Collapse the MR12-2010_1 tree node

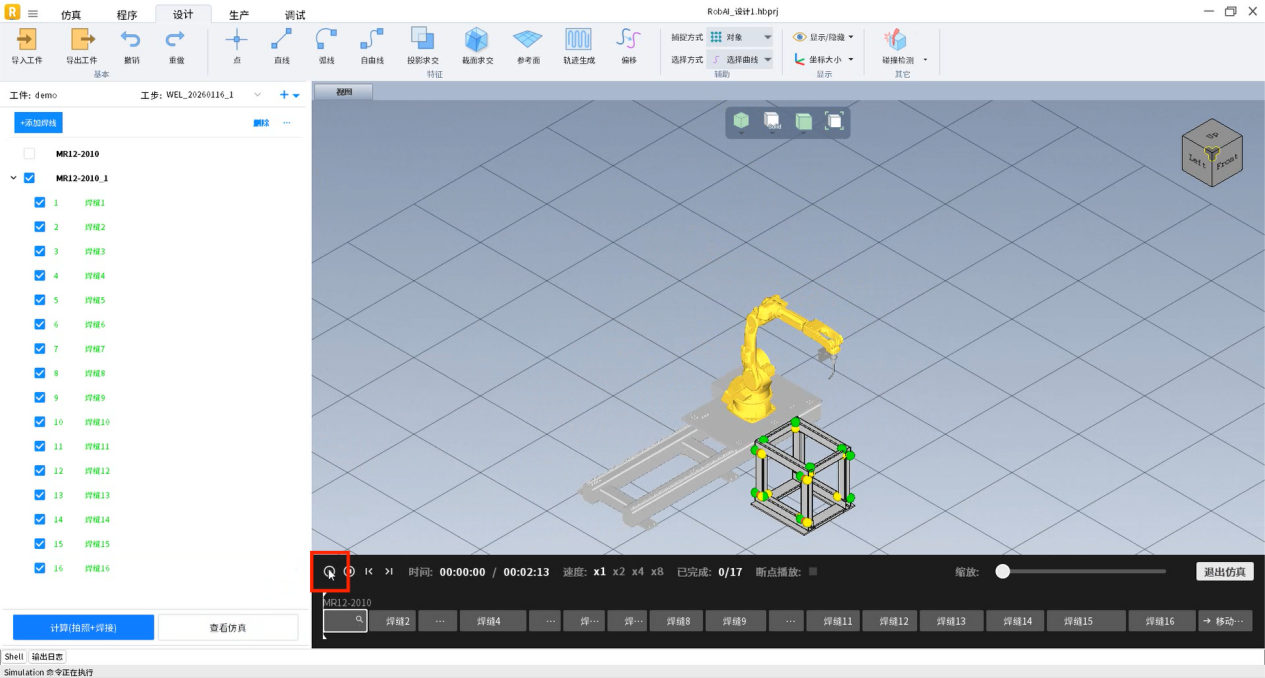[13, 178]
